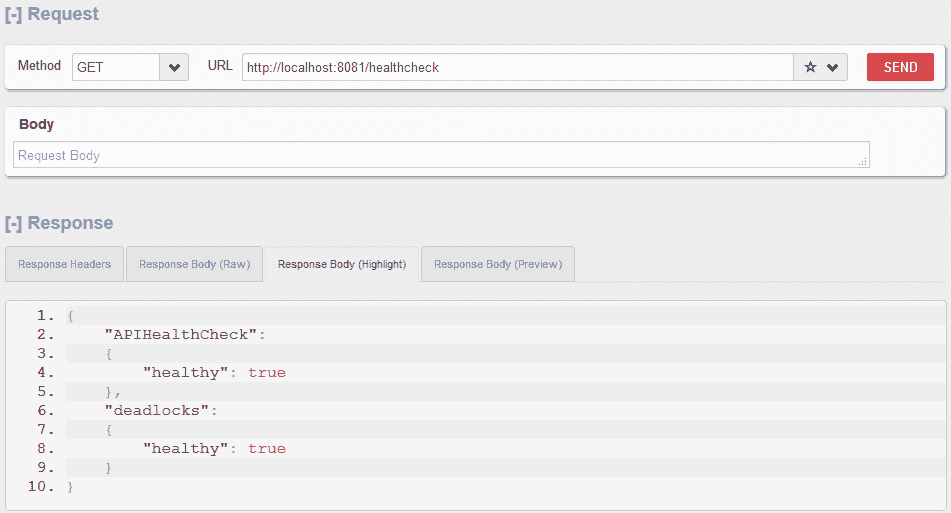This screenshot has width=951, height=513.
Task: Click the true value on line 8
Action: pyautogui.click(x=267, y=448)
